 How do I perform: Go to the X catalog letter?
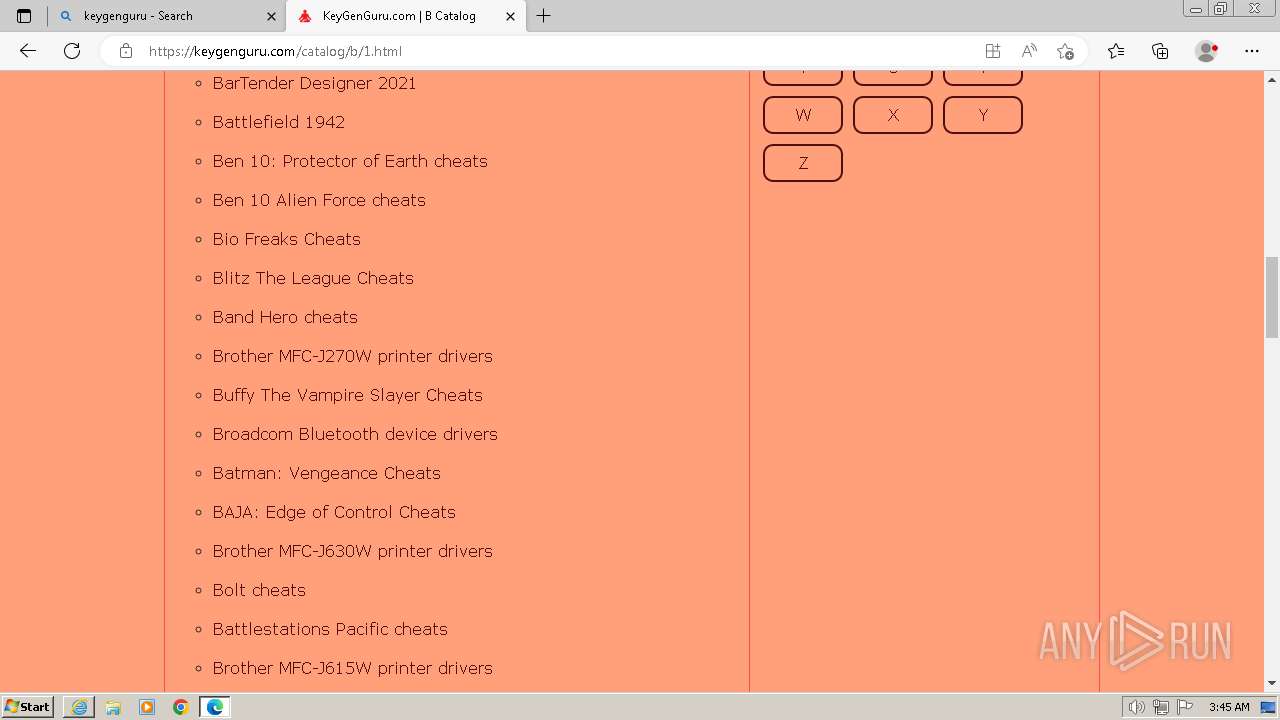click(893, 115)
